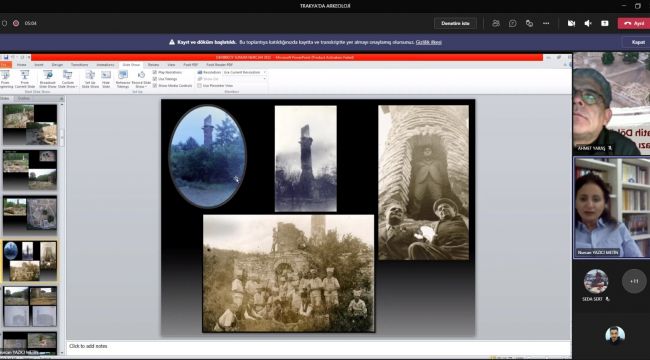Turn on the camera icon
Image resolution: width=650 pixels, height=360 pixels.
tap(571, 23)
